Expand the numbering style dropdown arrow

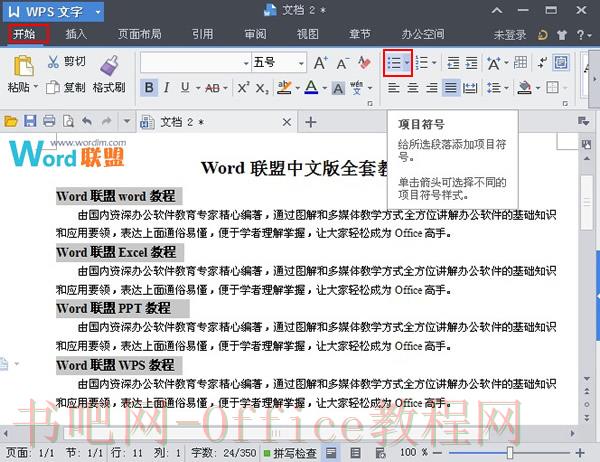(434, 62)
